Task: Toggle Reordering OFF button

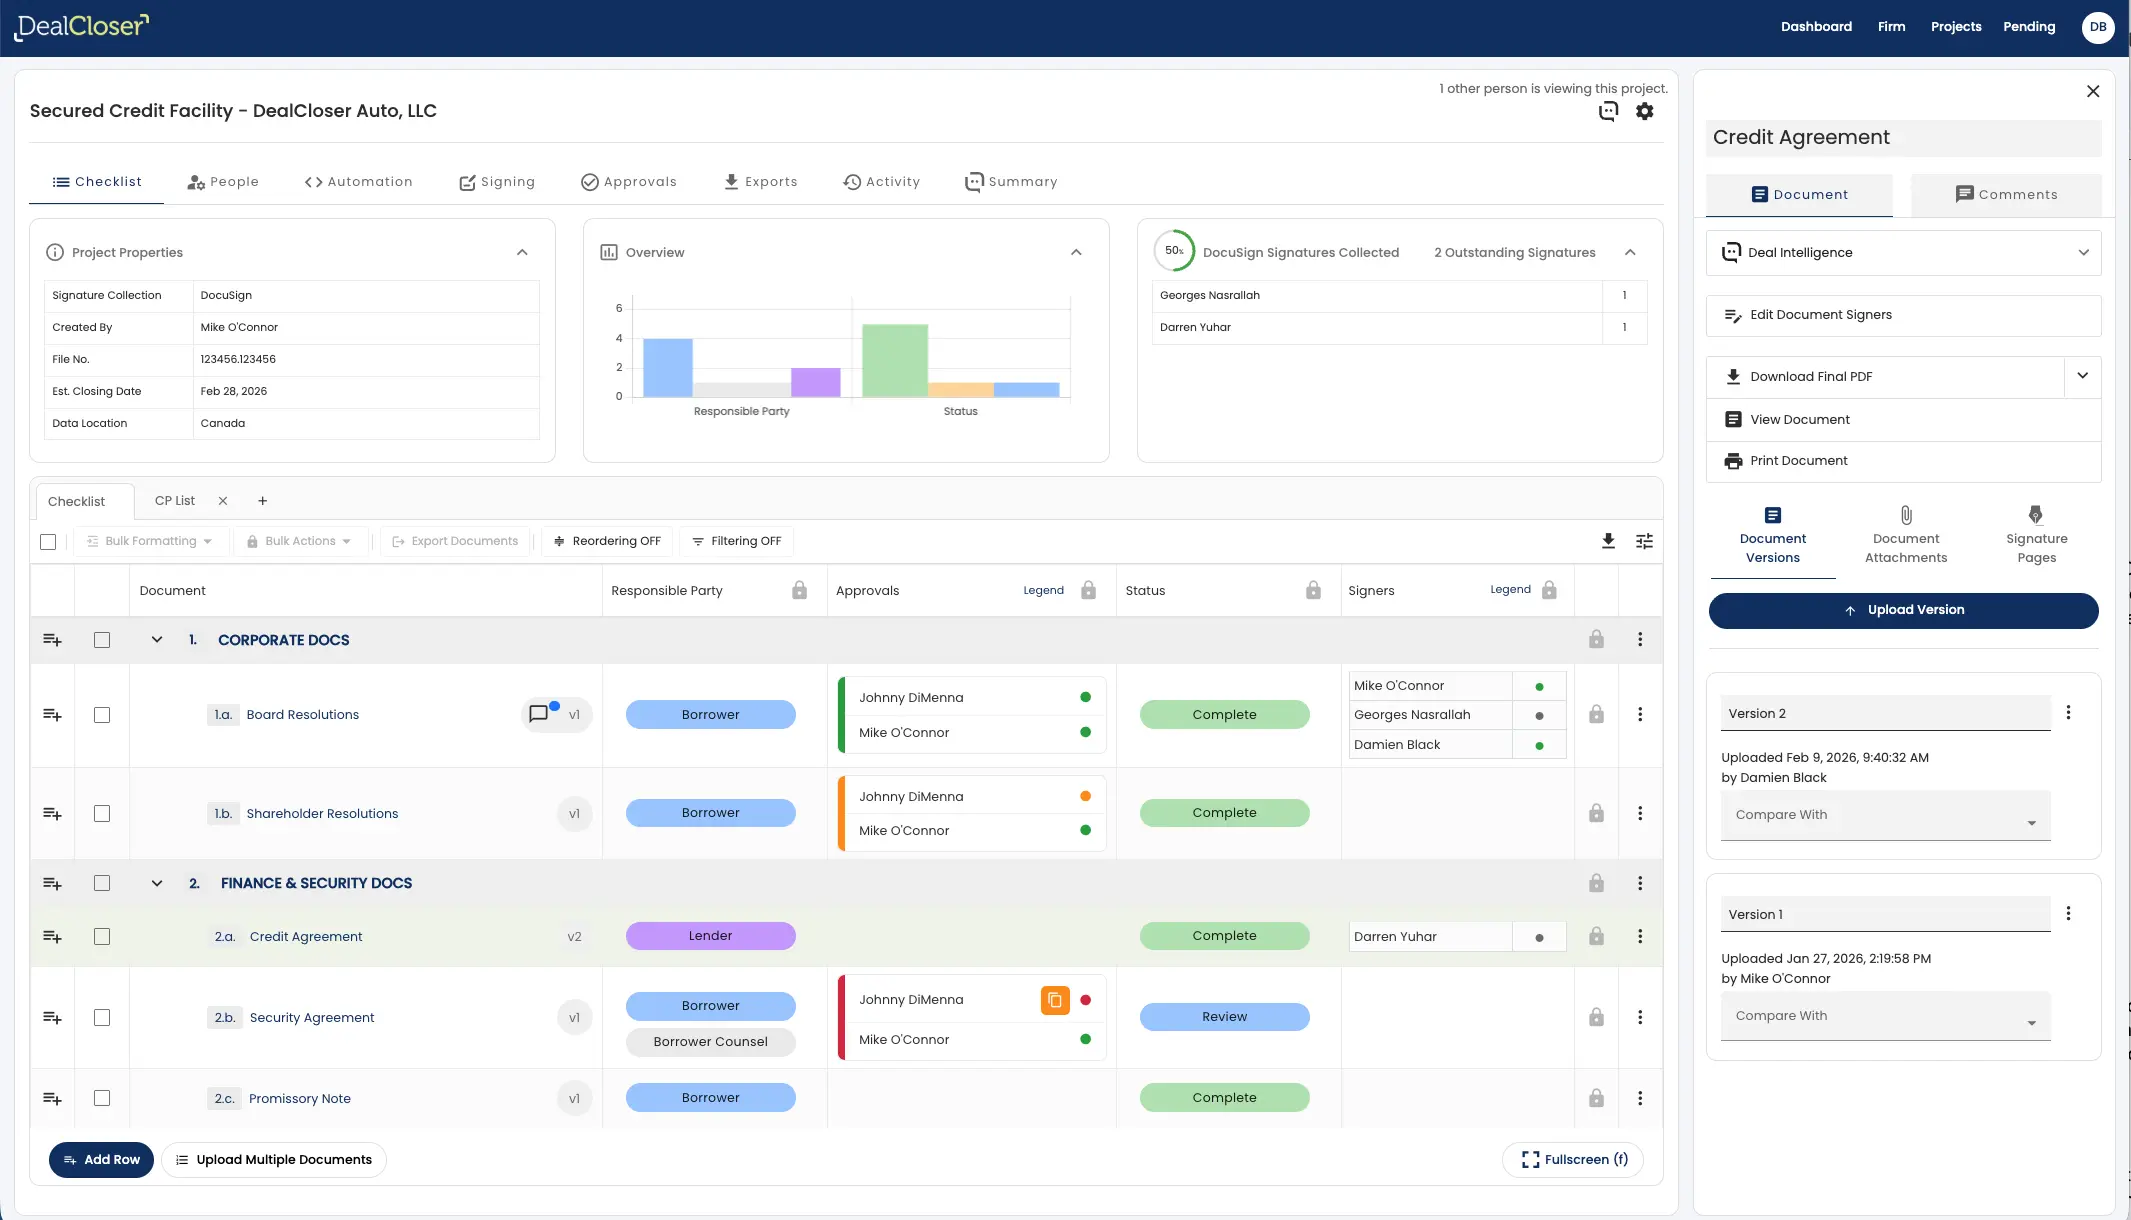Action: [607, 541]
